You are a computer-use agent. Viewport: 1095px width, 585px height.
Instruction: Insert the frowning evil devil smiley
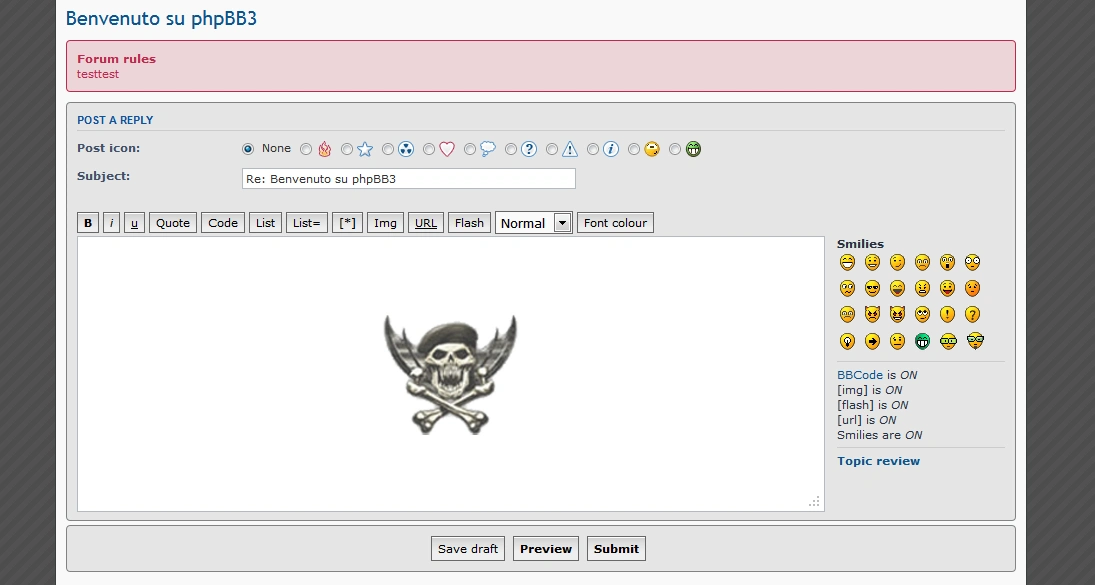[872, 315]
